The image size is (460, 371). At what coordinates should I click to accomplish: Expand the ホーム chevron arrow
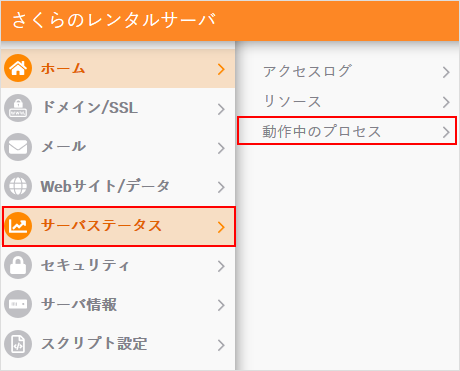tap(221, 69)
